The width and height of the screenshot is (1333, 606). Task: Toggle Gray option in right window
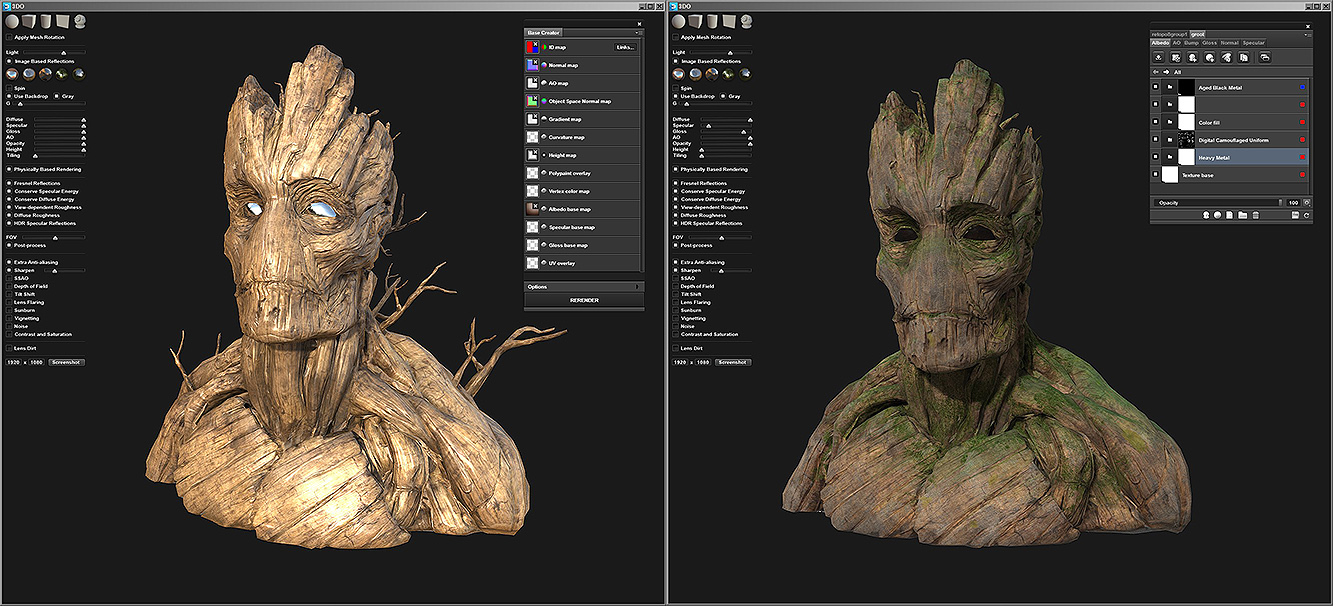pyautogui.click(x=723, y=96)
